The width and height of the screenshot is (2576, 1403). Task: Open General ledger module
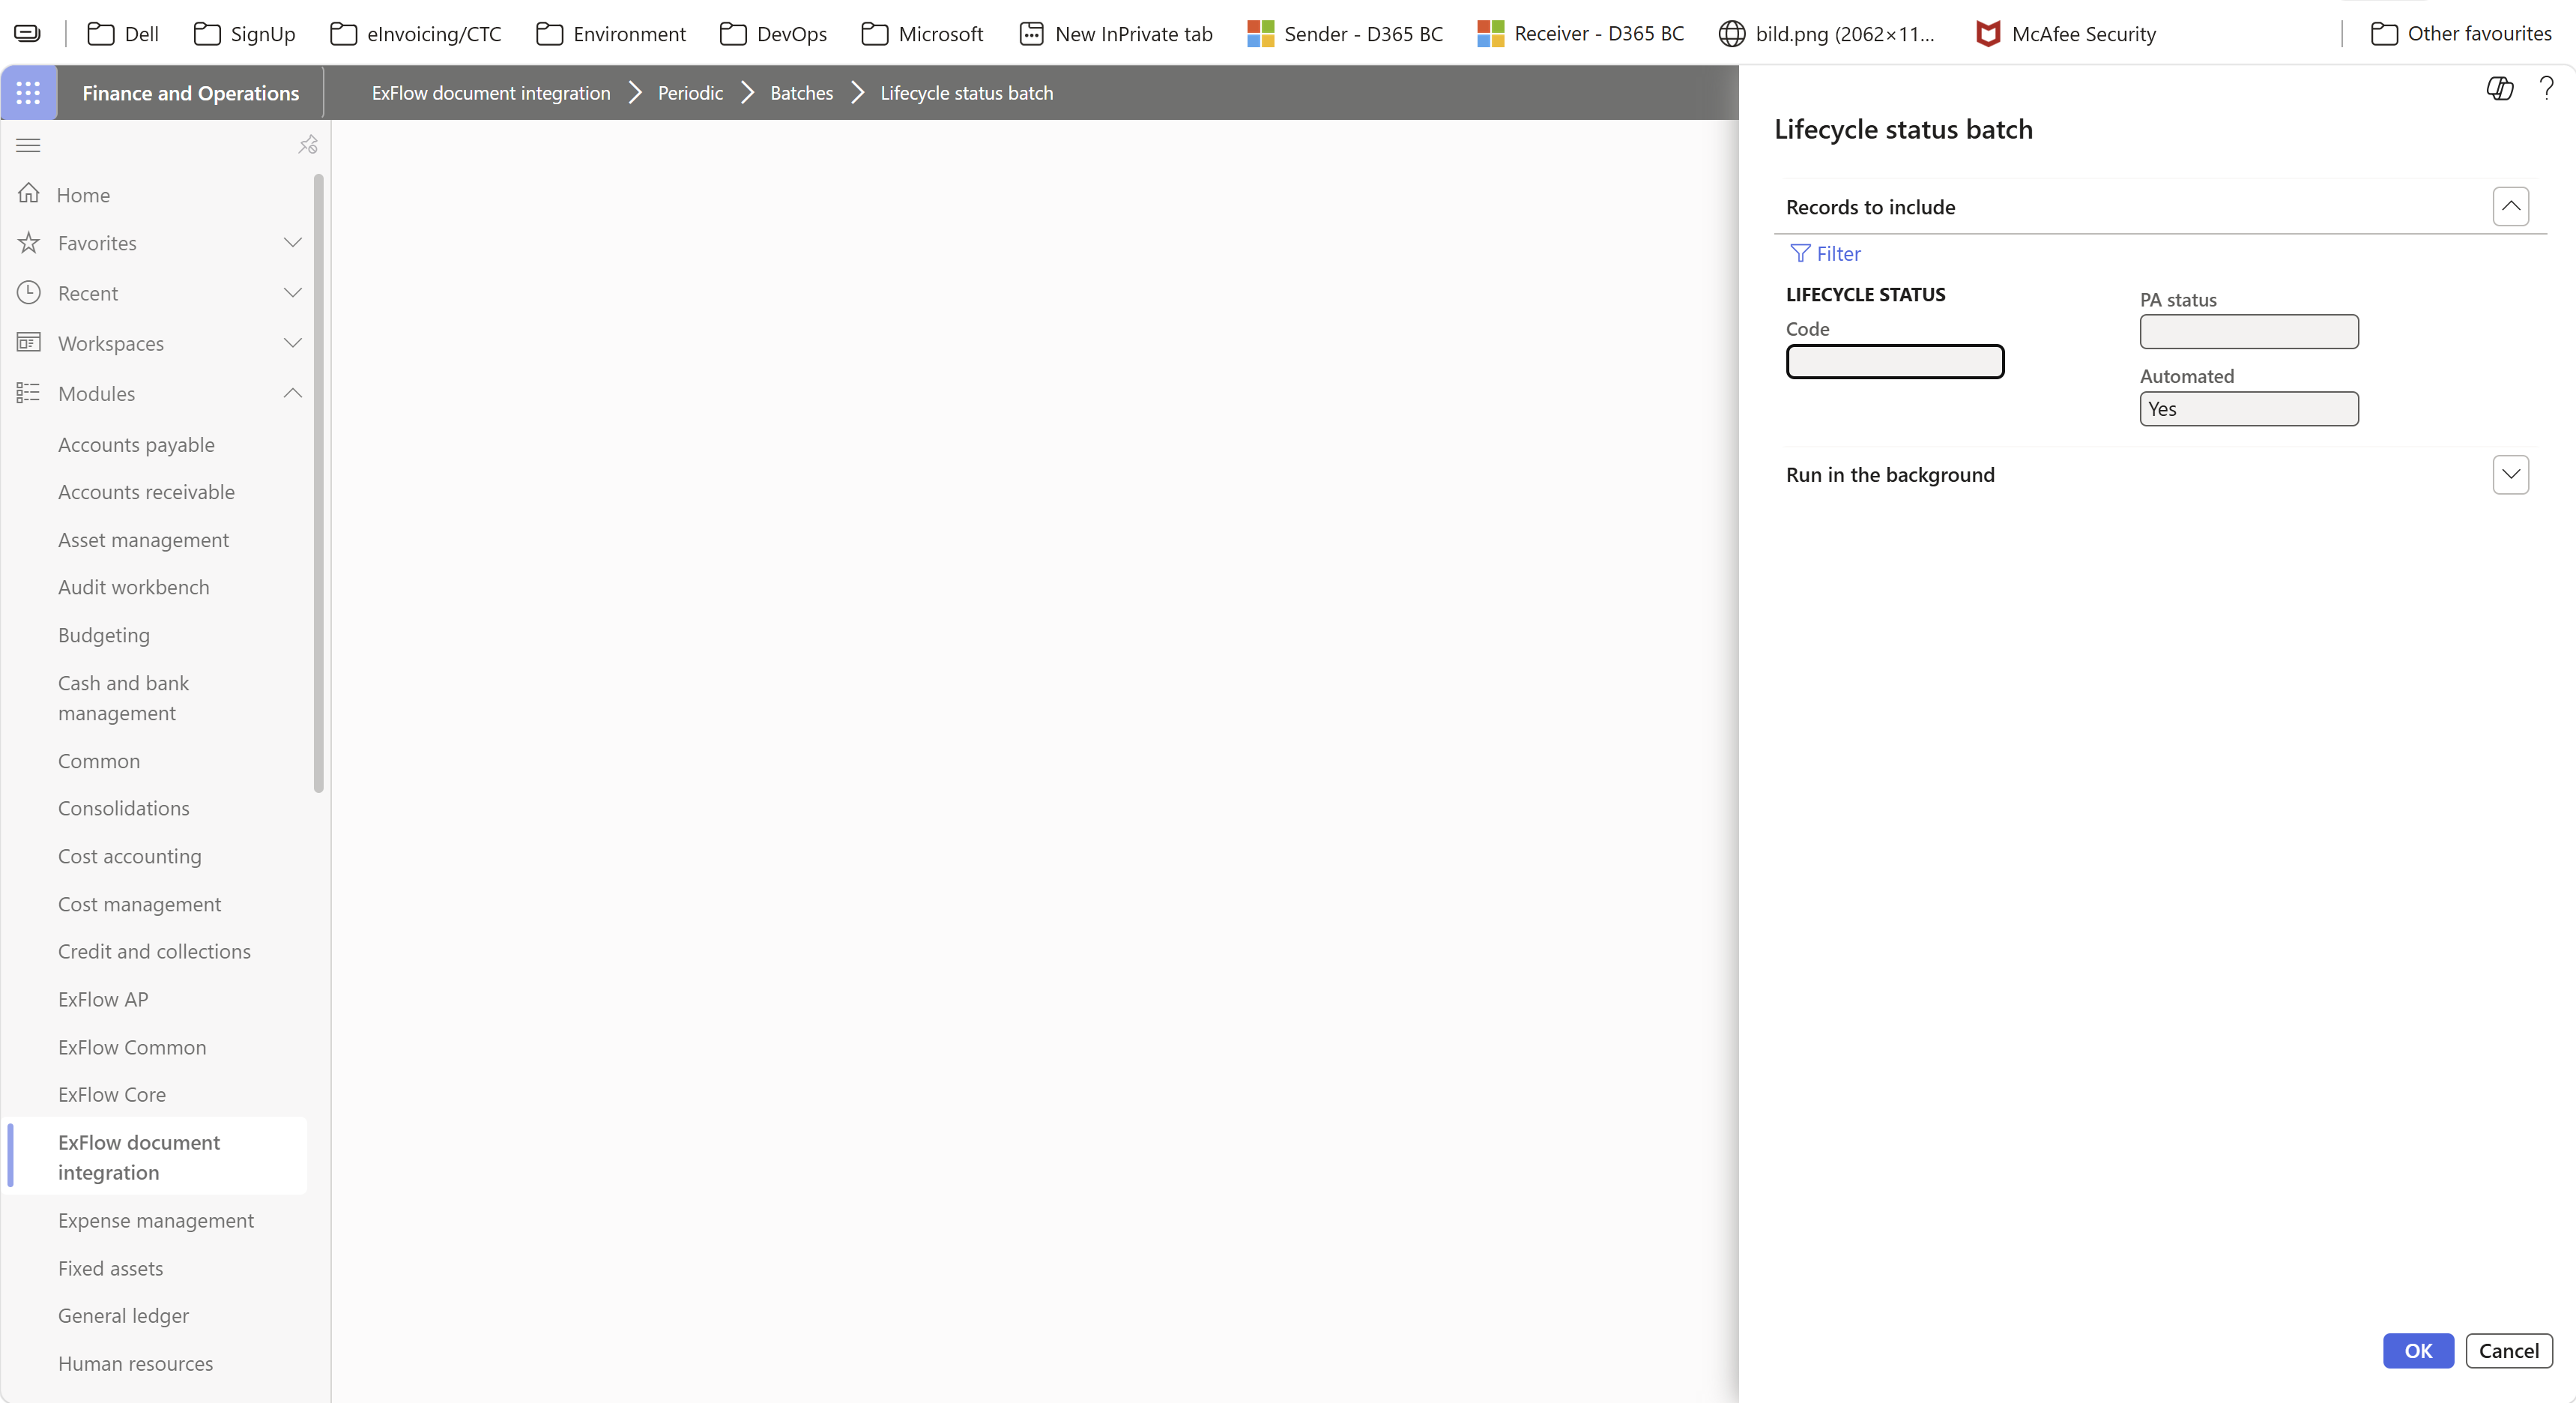coord(123,1315)
